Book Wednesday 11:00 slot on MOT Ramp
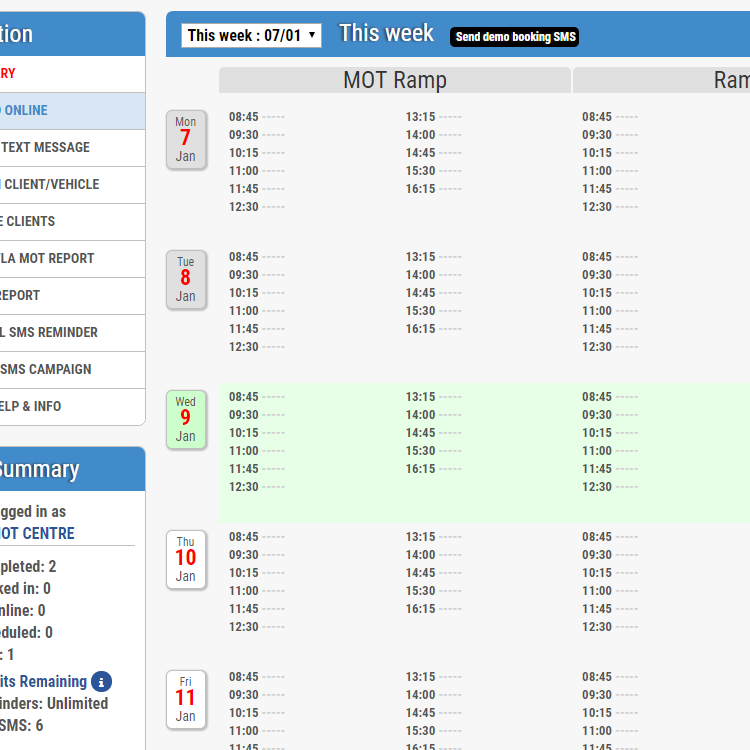The height and width of the screenshot is (750, 750). [257, 451]
